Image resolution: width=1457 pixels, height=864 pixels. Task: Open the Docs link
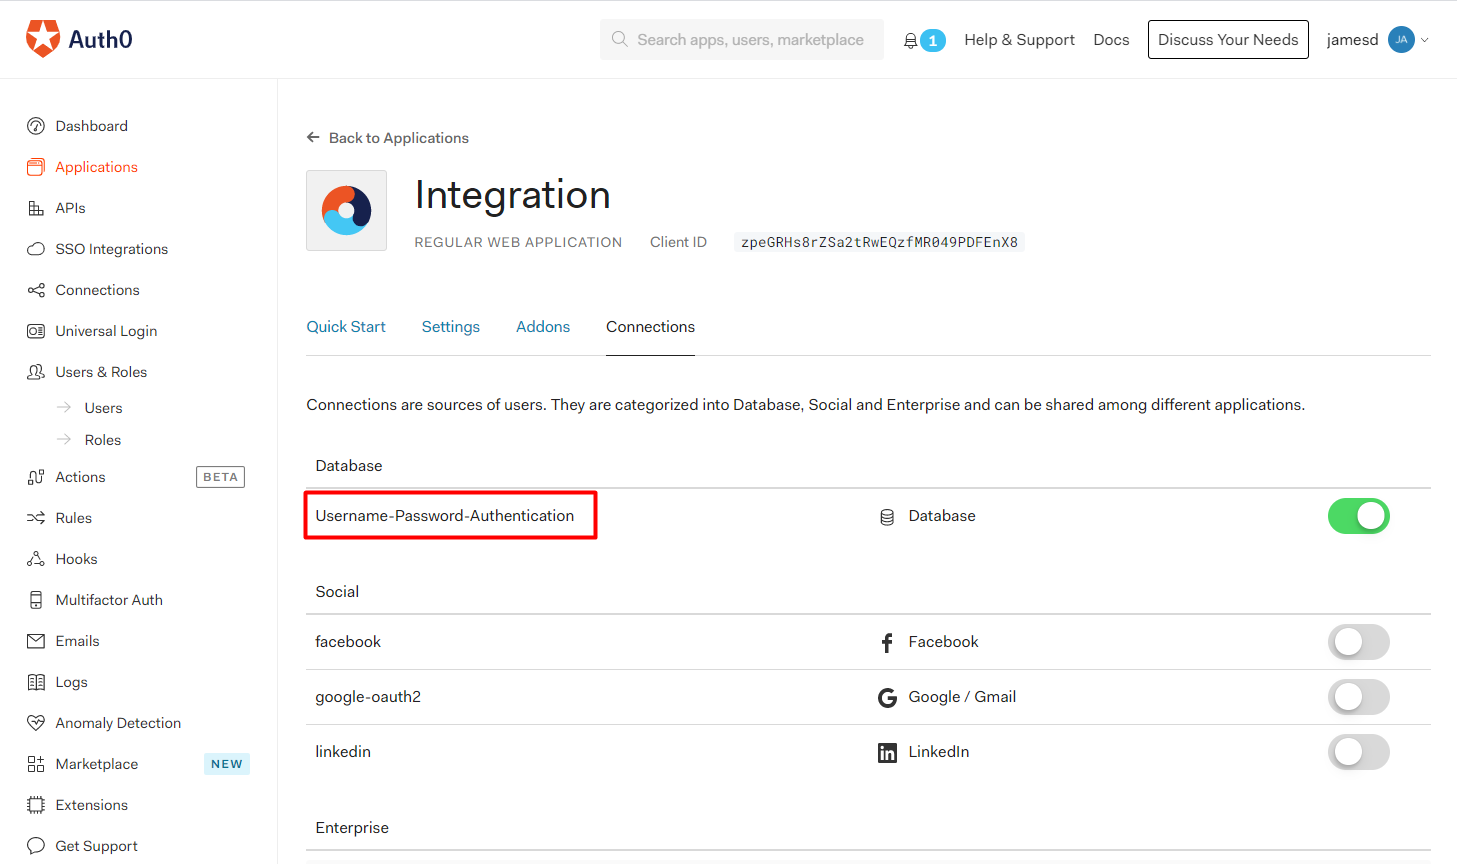click(1111, 40)
